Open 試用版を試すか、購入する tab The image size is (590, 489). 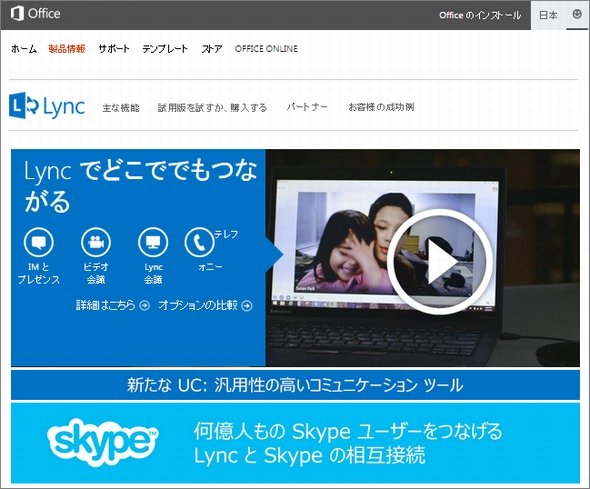tap(212, 108)
